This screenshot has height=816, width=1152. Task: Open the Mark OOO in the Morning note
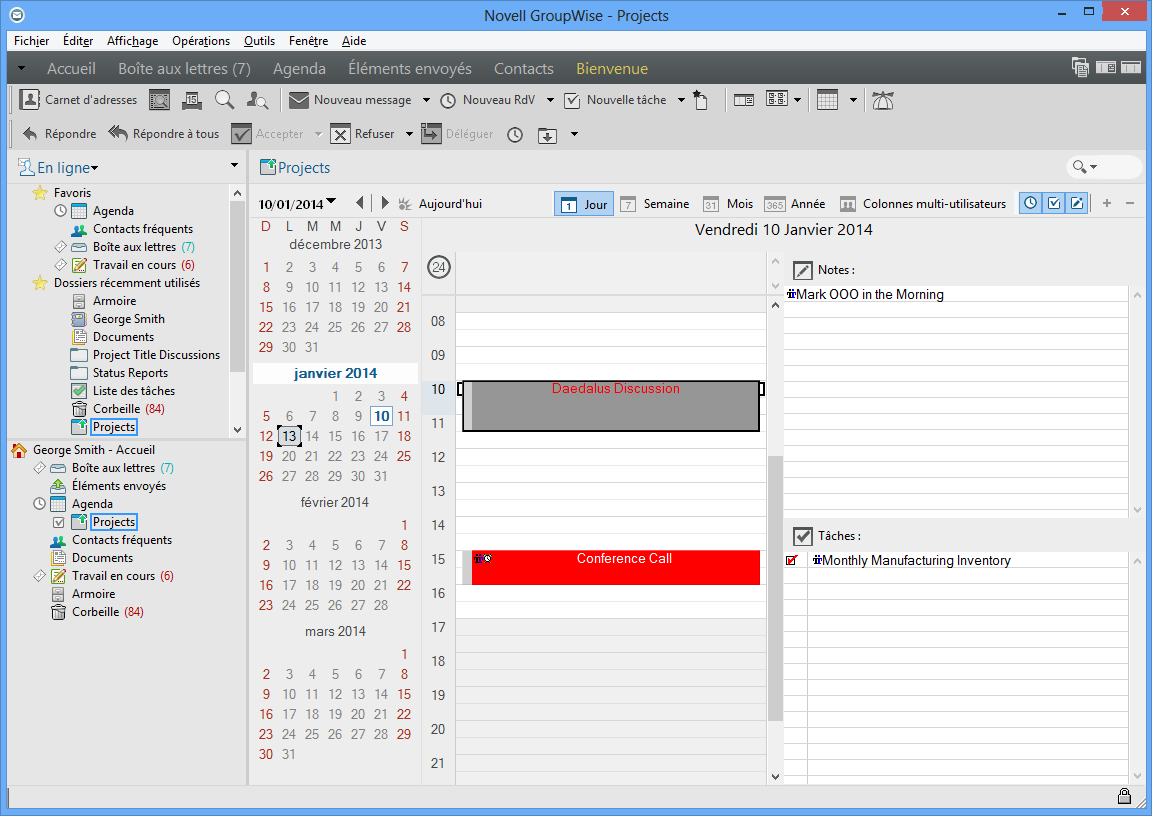click(x=870, y=295)
